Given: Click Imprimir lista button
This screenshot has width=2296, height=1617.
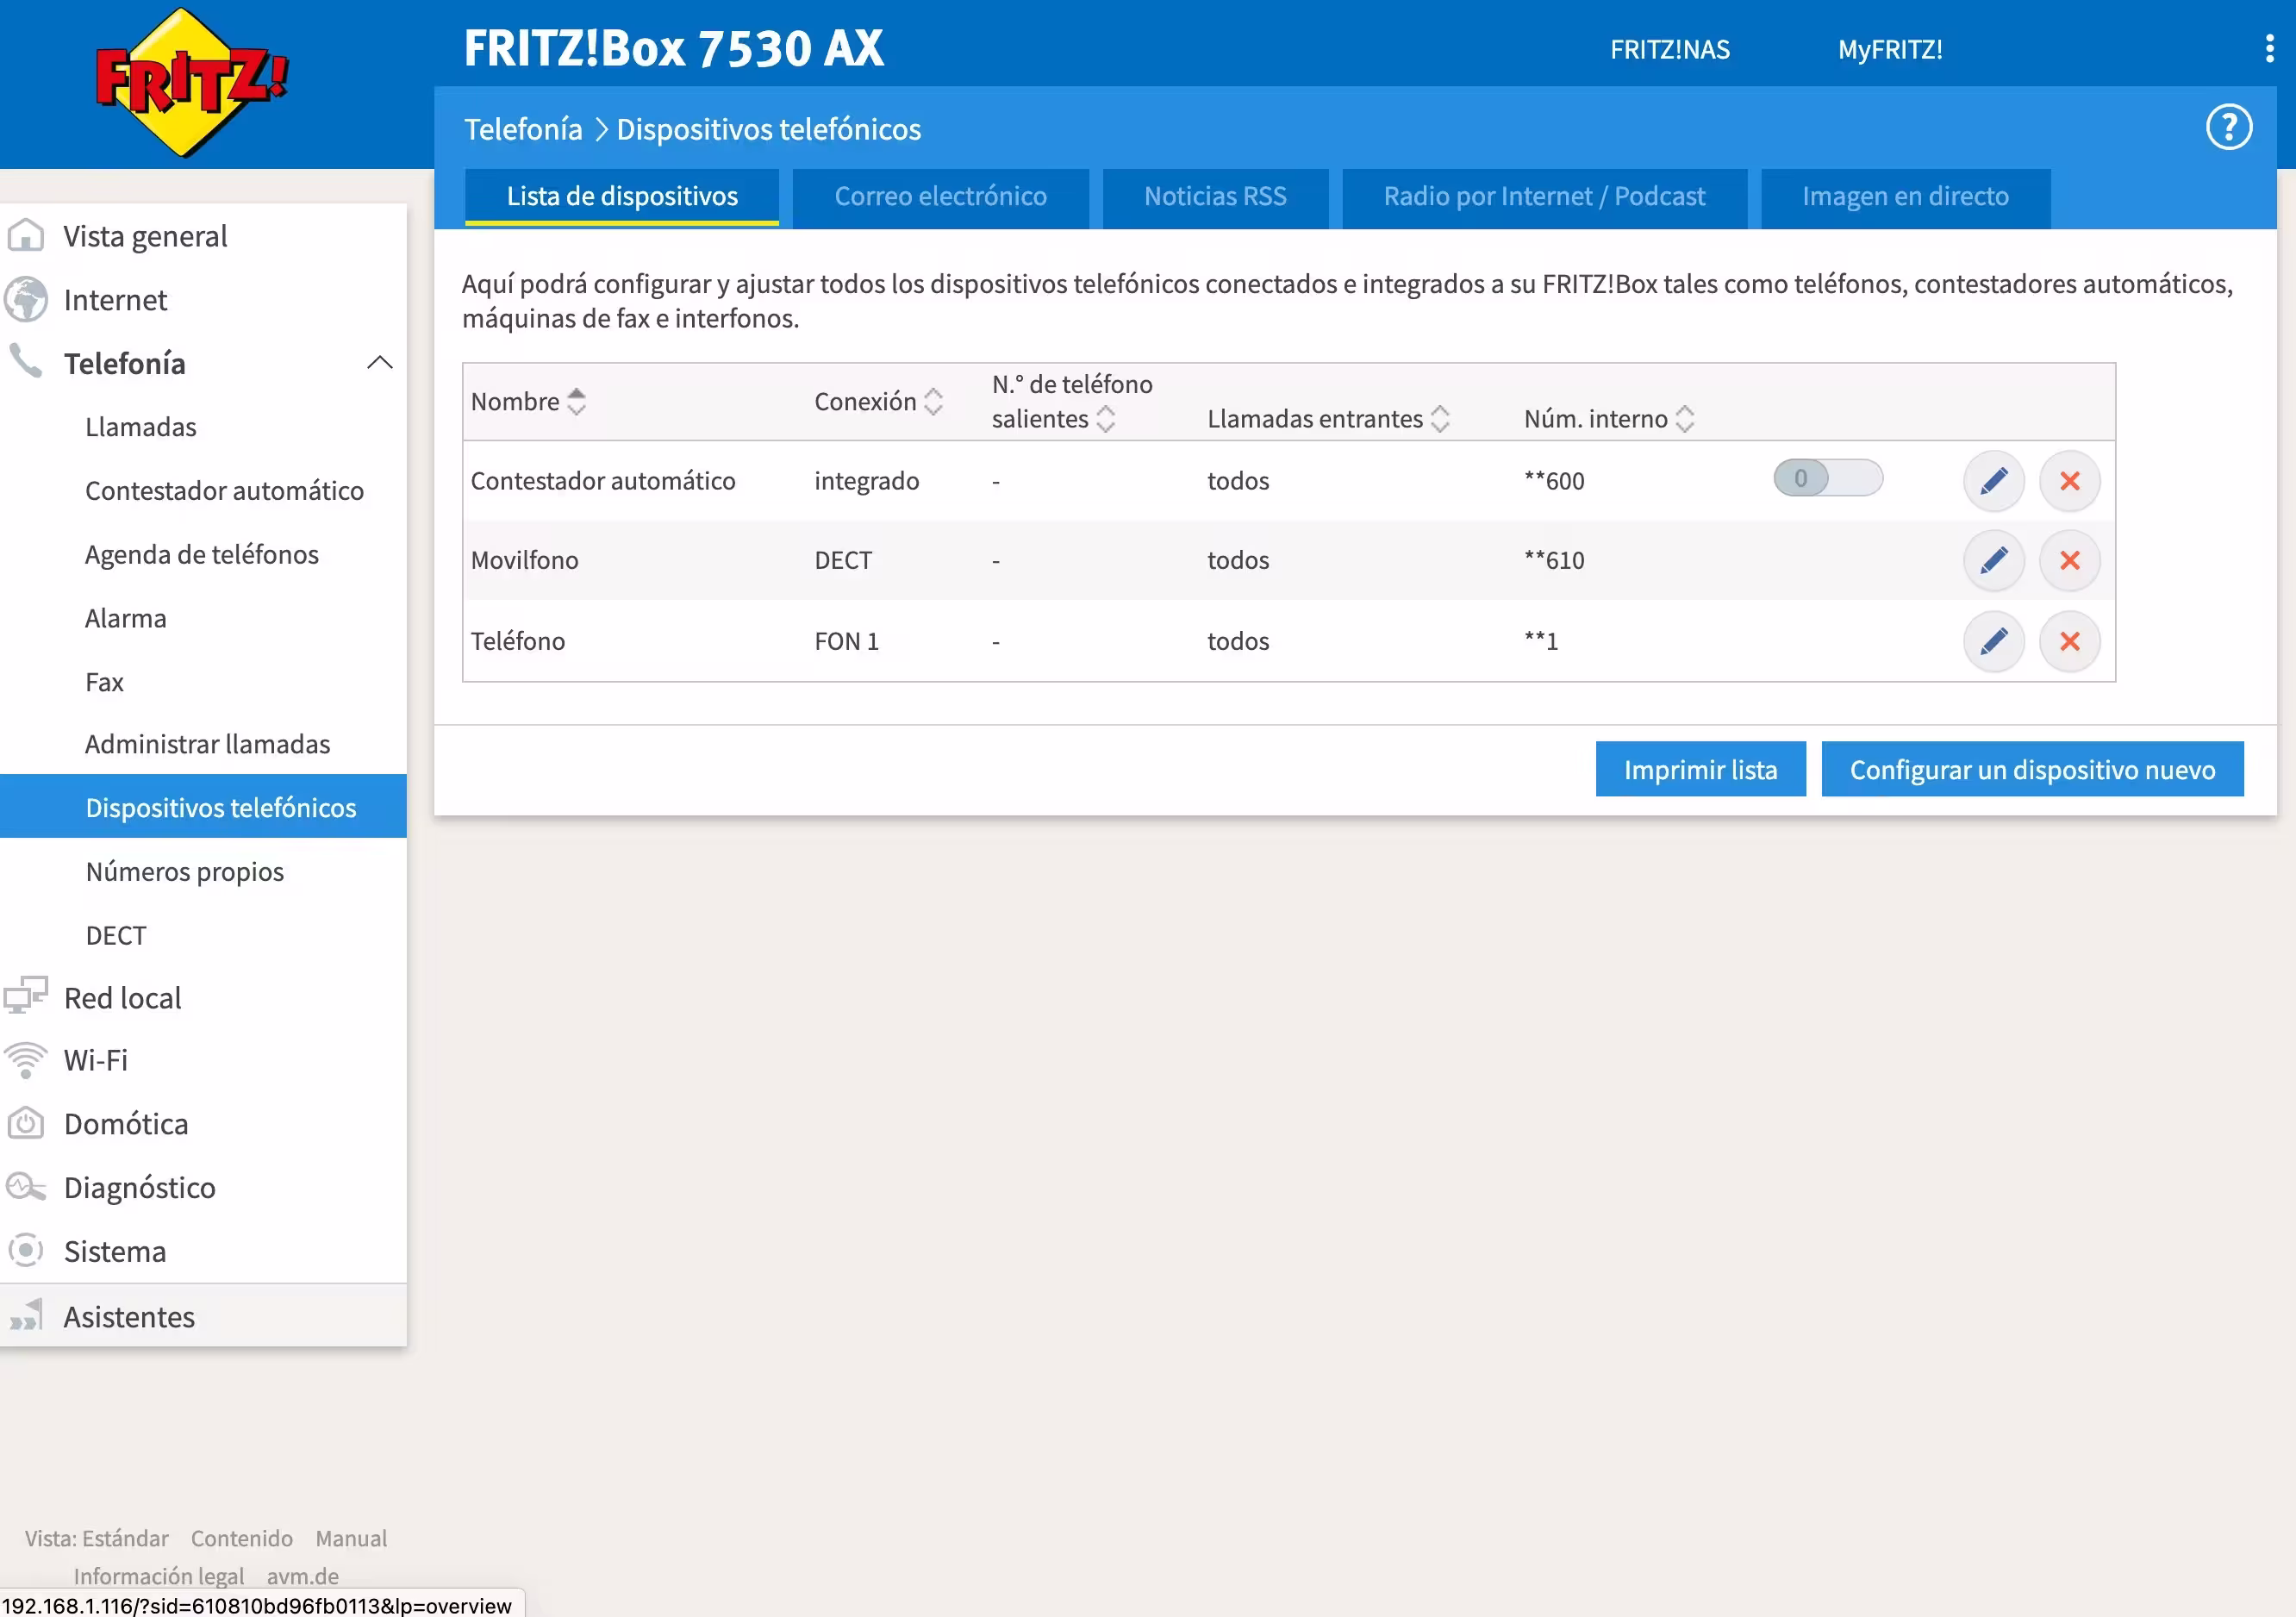Looking at the screenshot, I should click(1700, 769).
